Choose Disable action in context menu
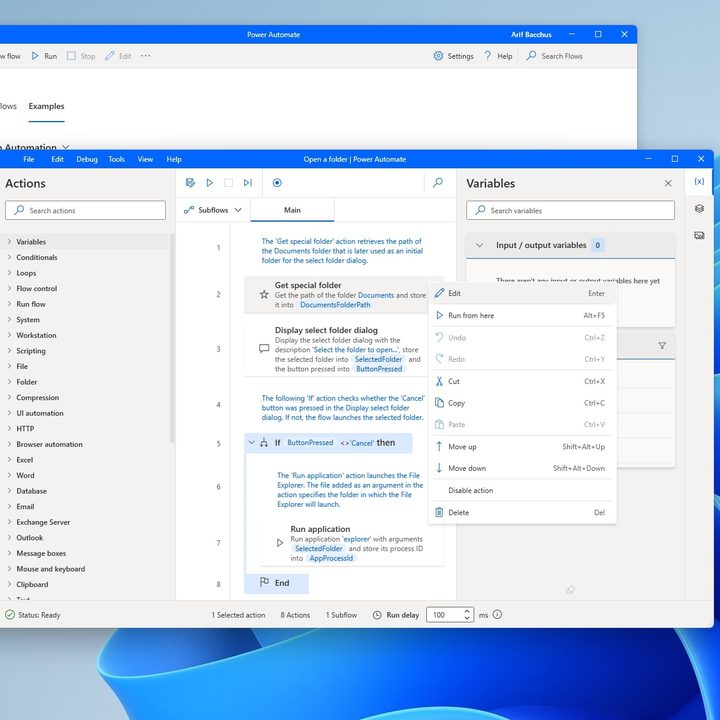Viewport: 720px width, 720px height. (522, 490)
